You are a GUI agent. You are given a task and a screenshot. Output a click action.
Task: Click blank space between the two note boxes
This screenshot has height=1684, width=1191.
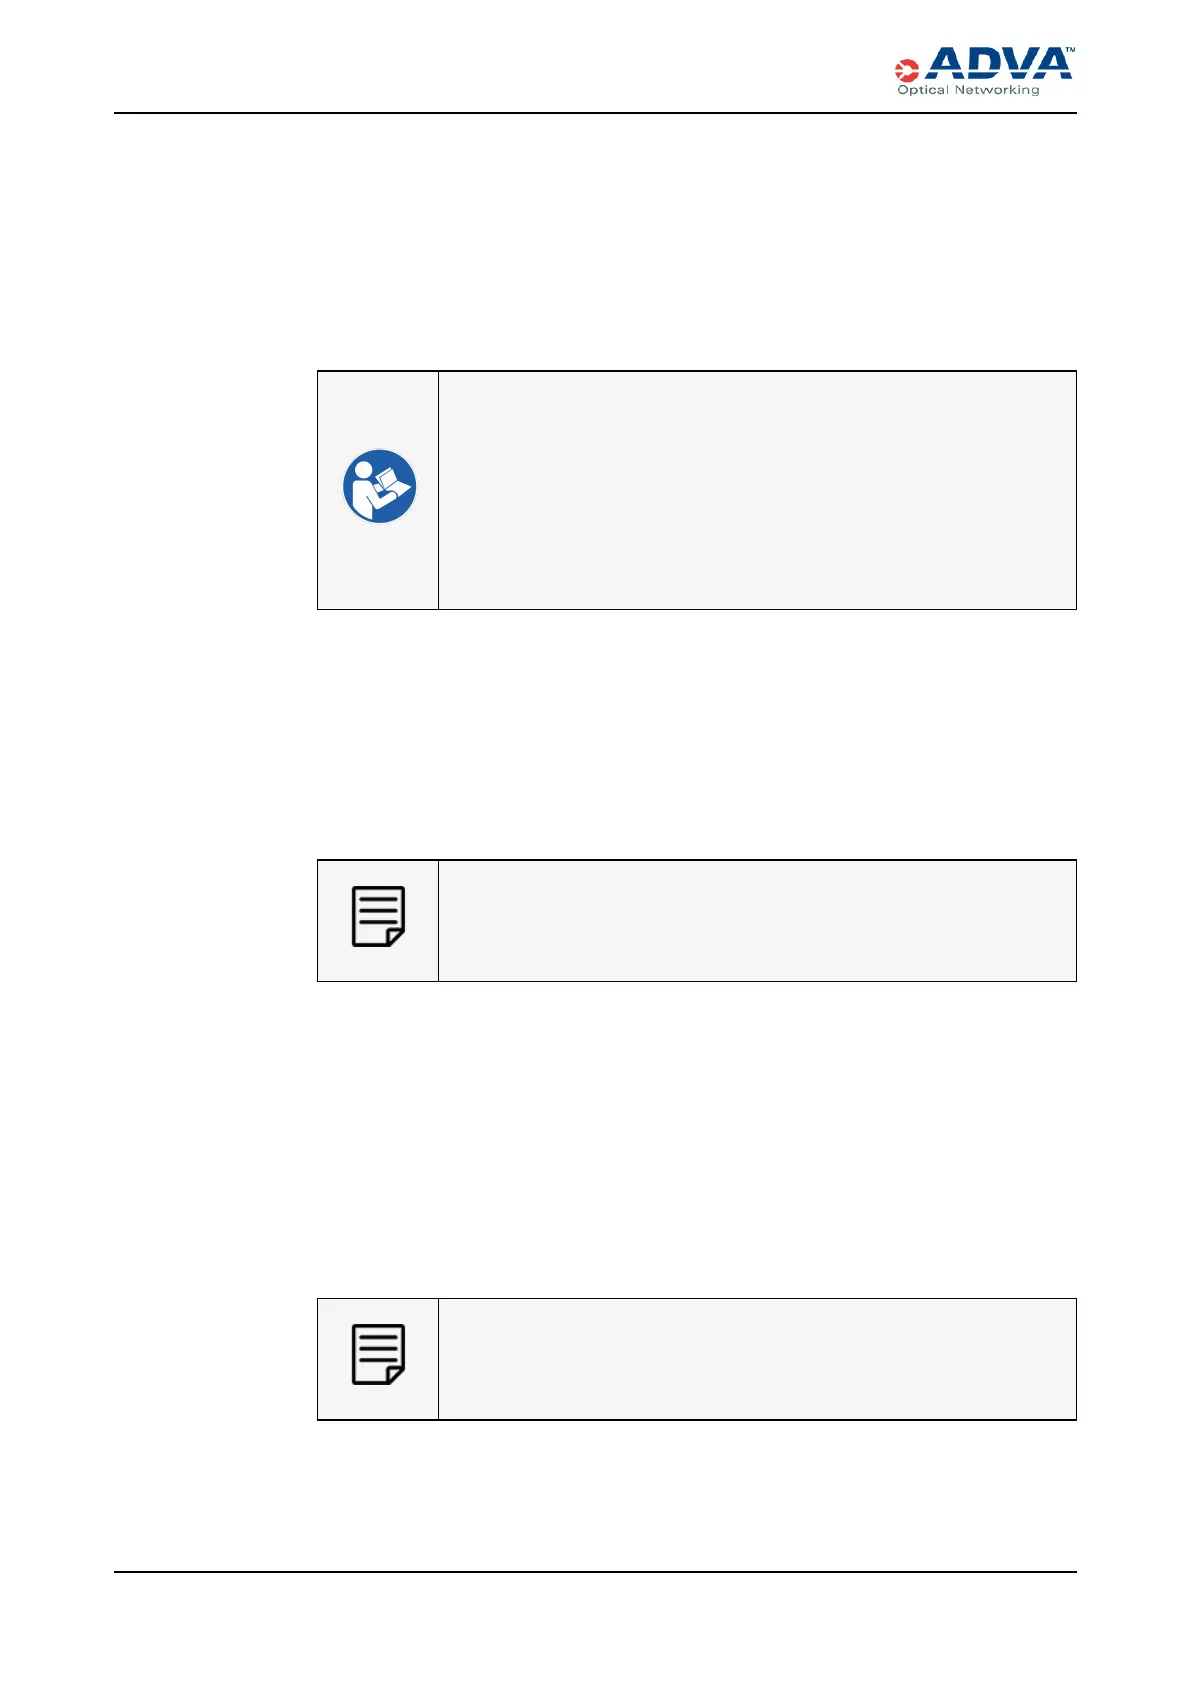(x=695, y=1140)
